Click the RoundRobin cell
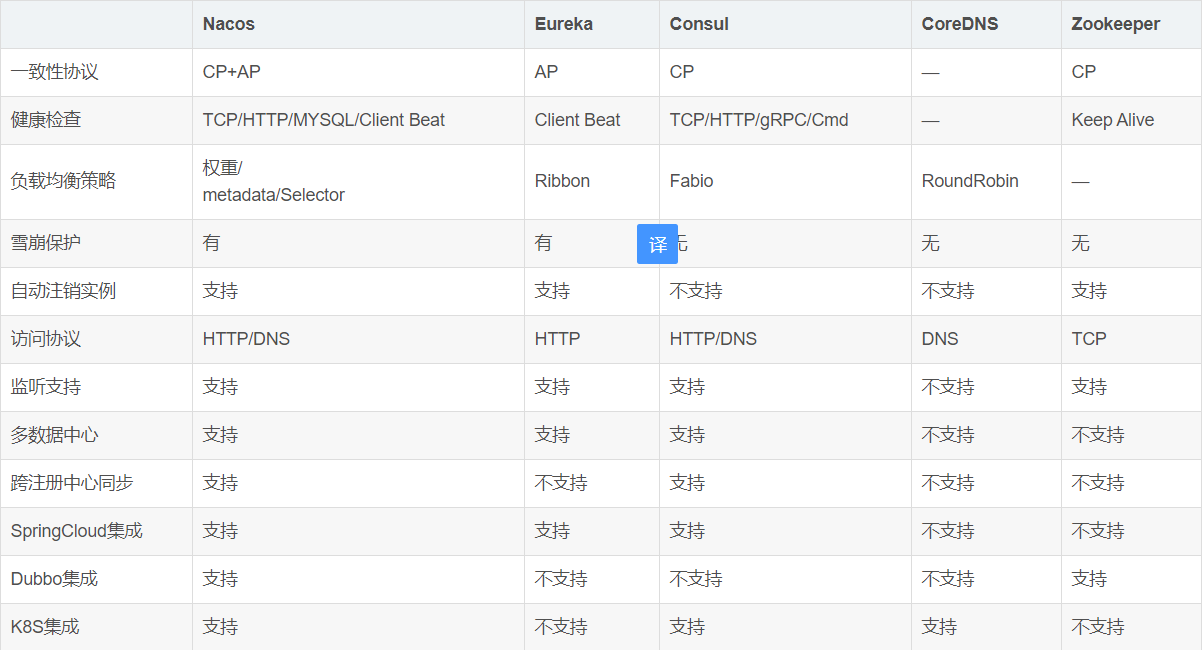 pos(971,181)
